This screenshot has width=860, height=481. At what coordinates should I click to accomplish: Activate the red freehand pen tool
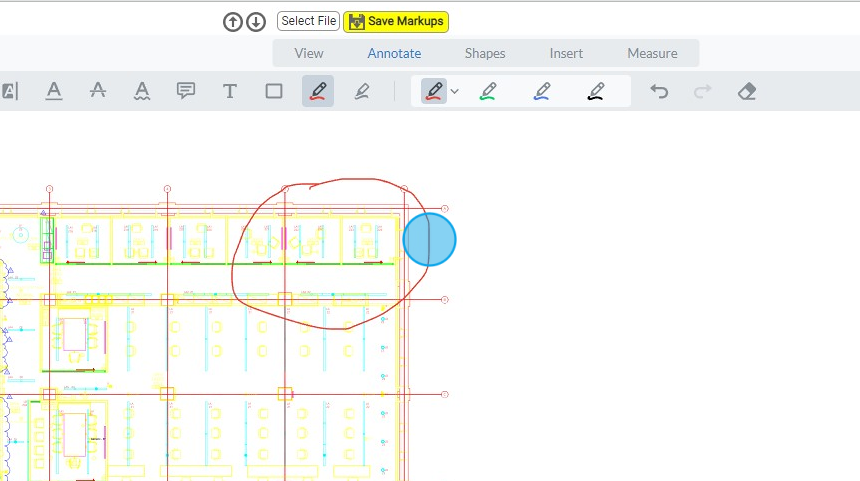click(x=318, y=91)
